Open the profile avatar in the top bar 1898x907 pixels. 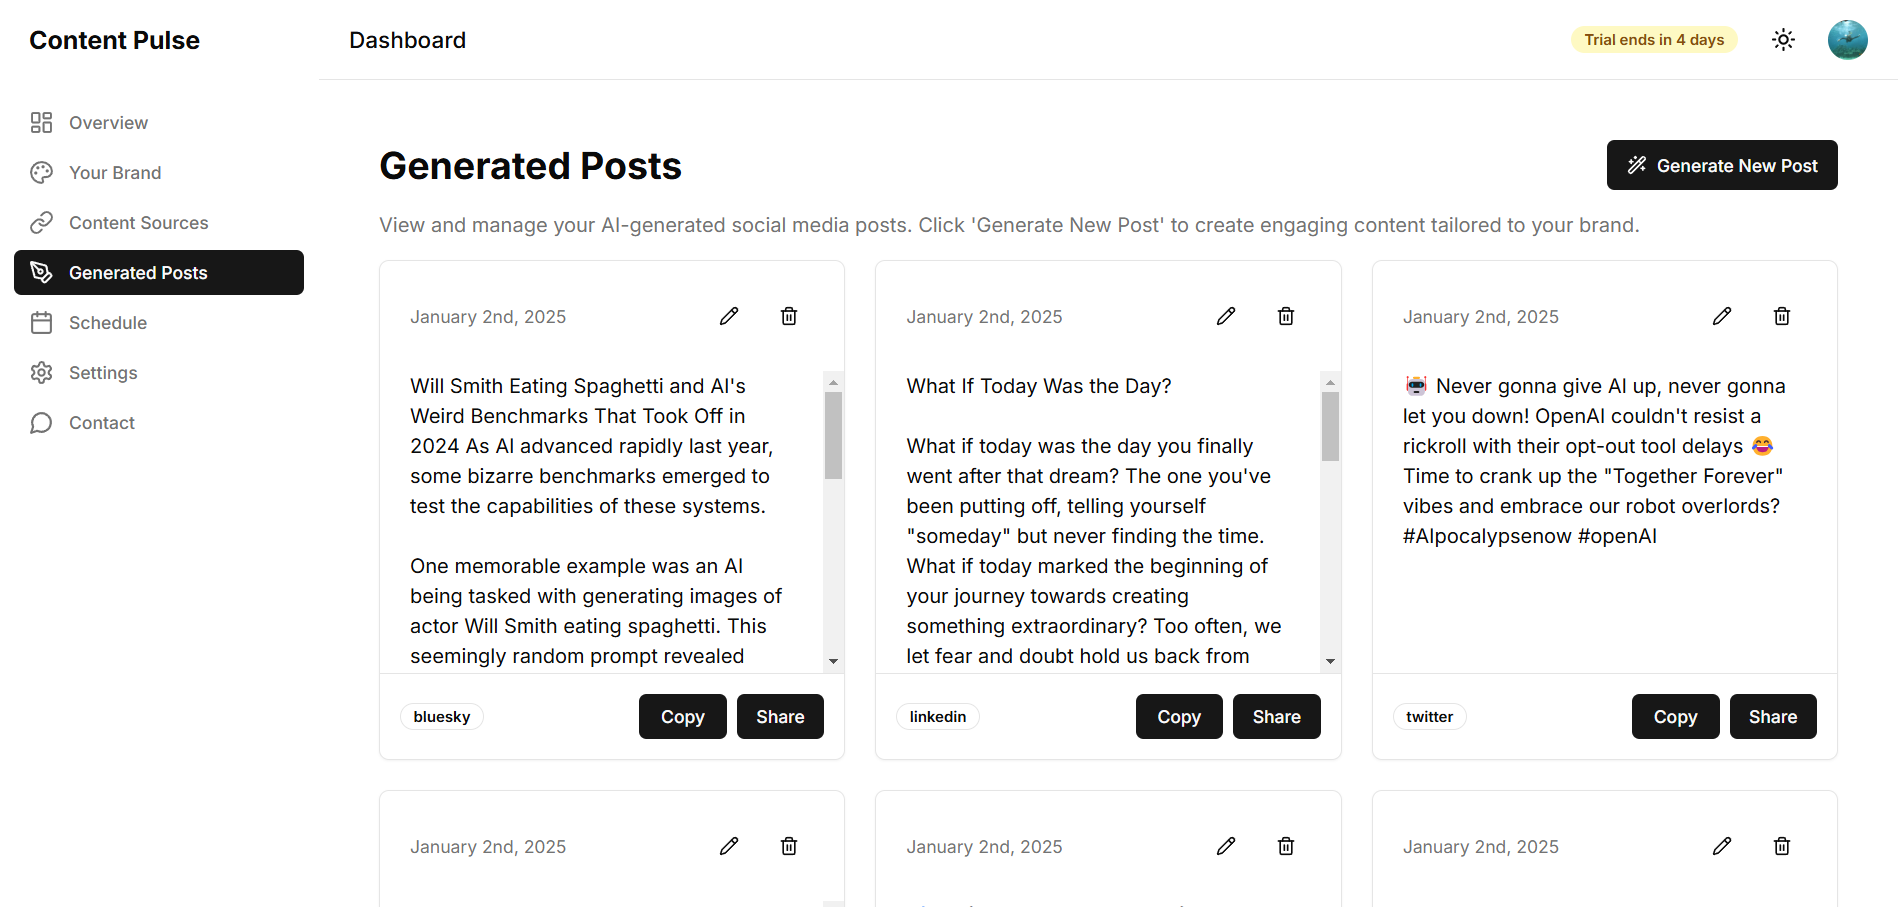[1847, 40]
